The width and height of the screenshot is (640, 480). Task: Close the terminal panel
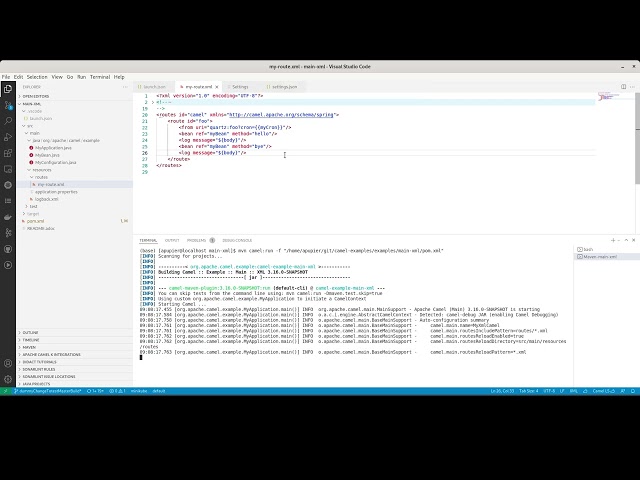coord(633,240)
